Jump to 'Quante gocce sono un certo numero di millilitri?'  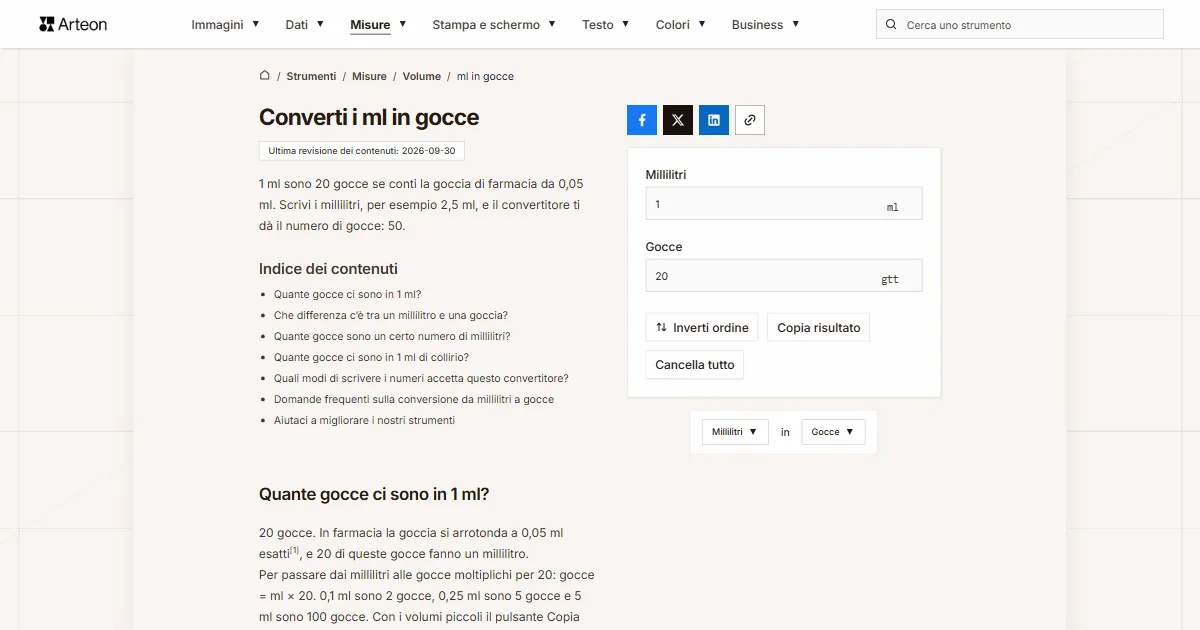[392, 336]
